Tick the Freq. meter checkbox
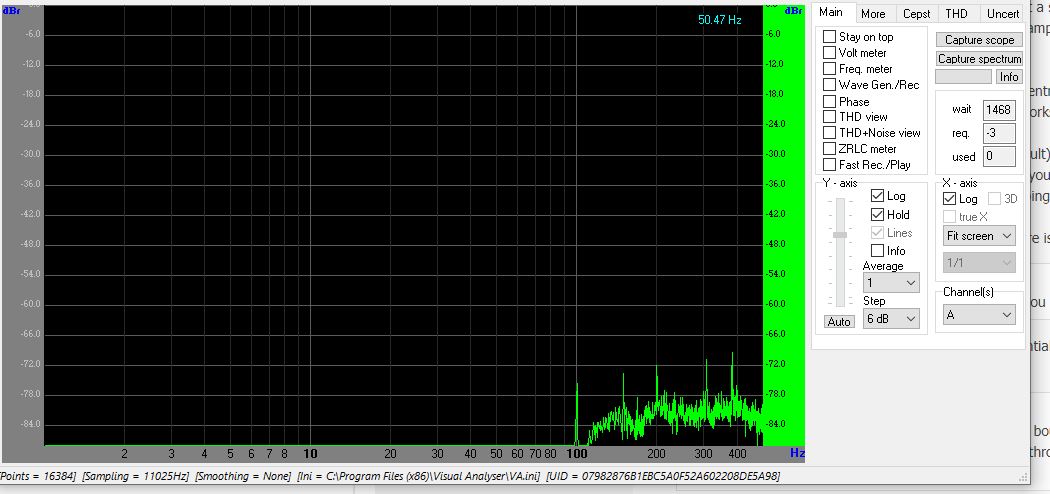This screenshot has height=494, width=1050. point(829,69)
